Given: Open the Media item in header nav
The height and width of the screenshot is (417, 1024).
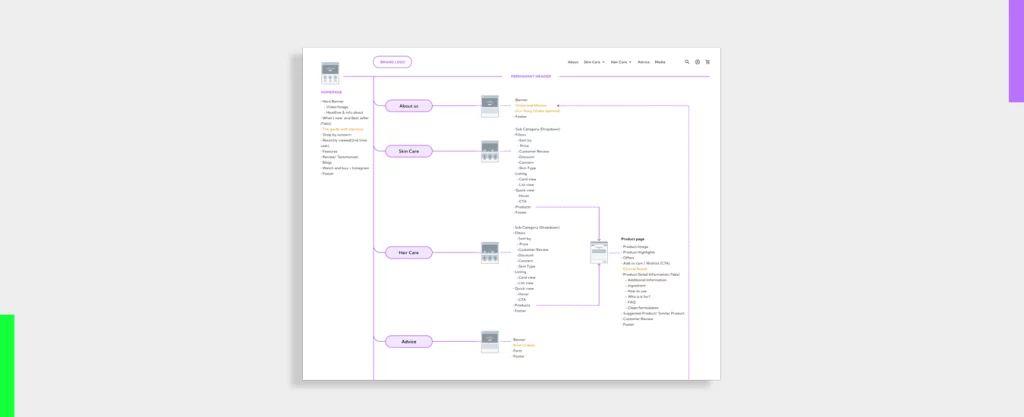Looking at the screenshot, I should click(660, 62).
